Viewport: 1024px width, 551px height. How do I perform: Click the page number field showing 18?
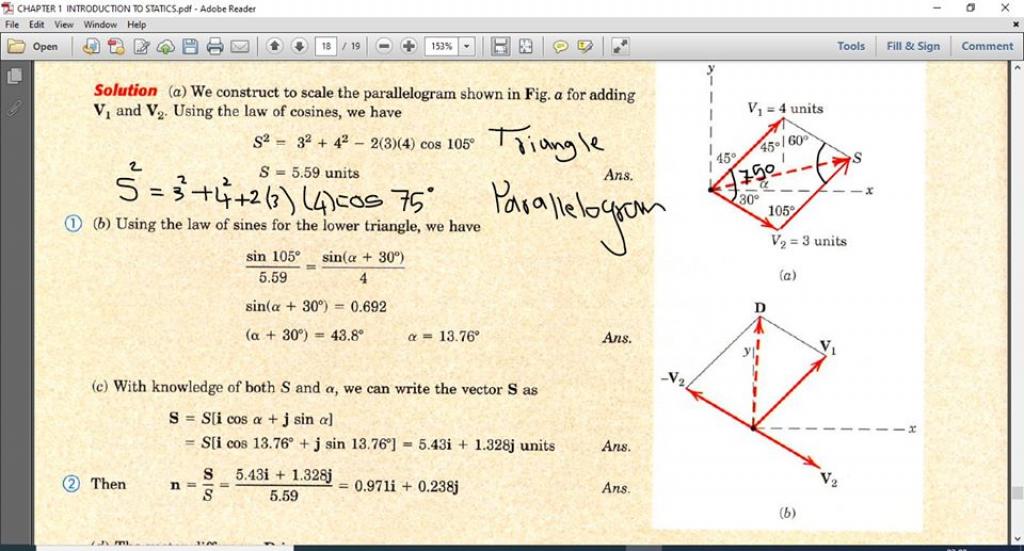pos(326,46)
